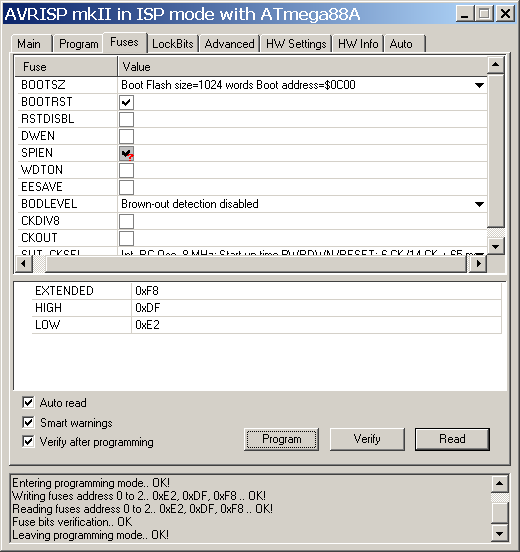The height and width of the screenshot is (552, 520).
Task: Enable the RSTDISBL fuse checkbox
Action: [x=126, y=119]
